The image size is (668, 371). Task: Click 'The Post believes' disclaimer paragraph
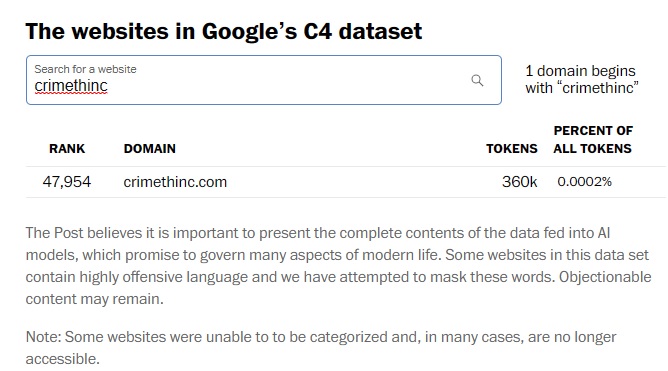(x=338, y=266)
